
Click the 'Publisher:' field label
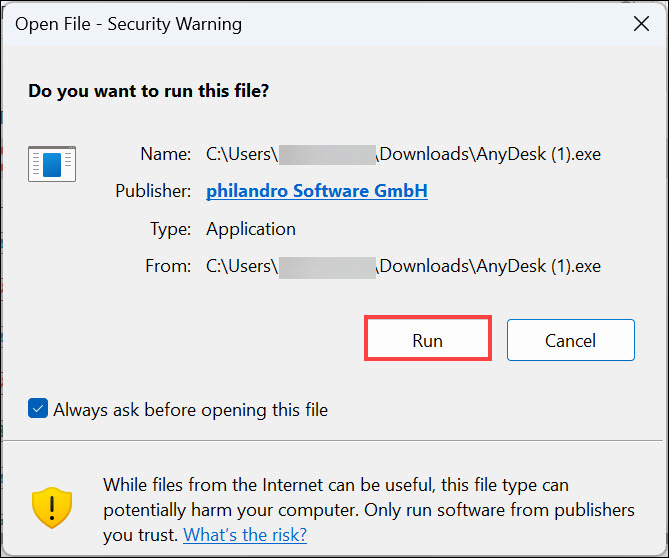pyautogui.click(x=153, y=190)
